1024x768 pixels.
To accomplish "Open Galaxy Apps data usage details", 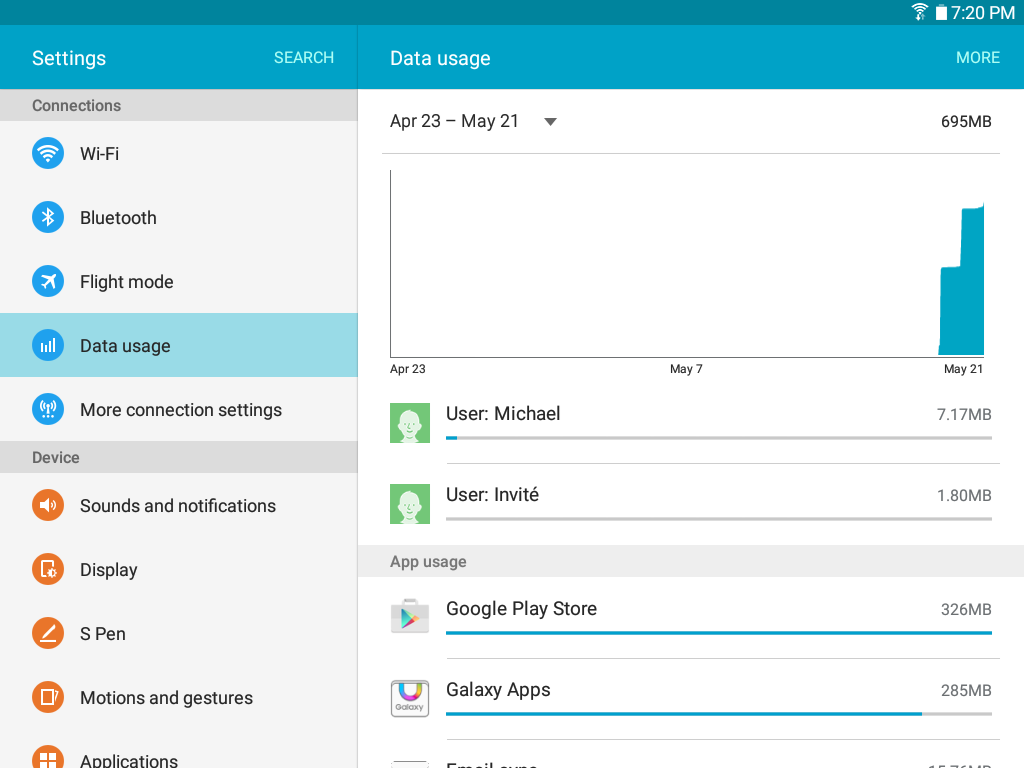I will coord(691,699).
